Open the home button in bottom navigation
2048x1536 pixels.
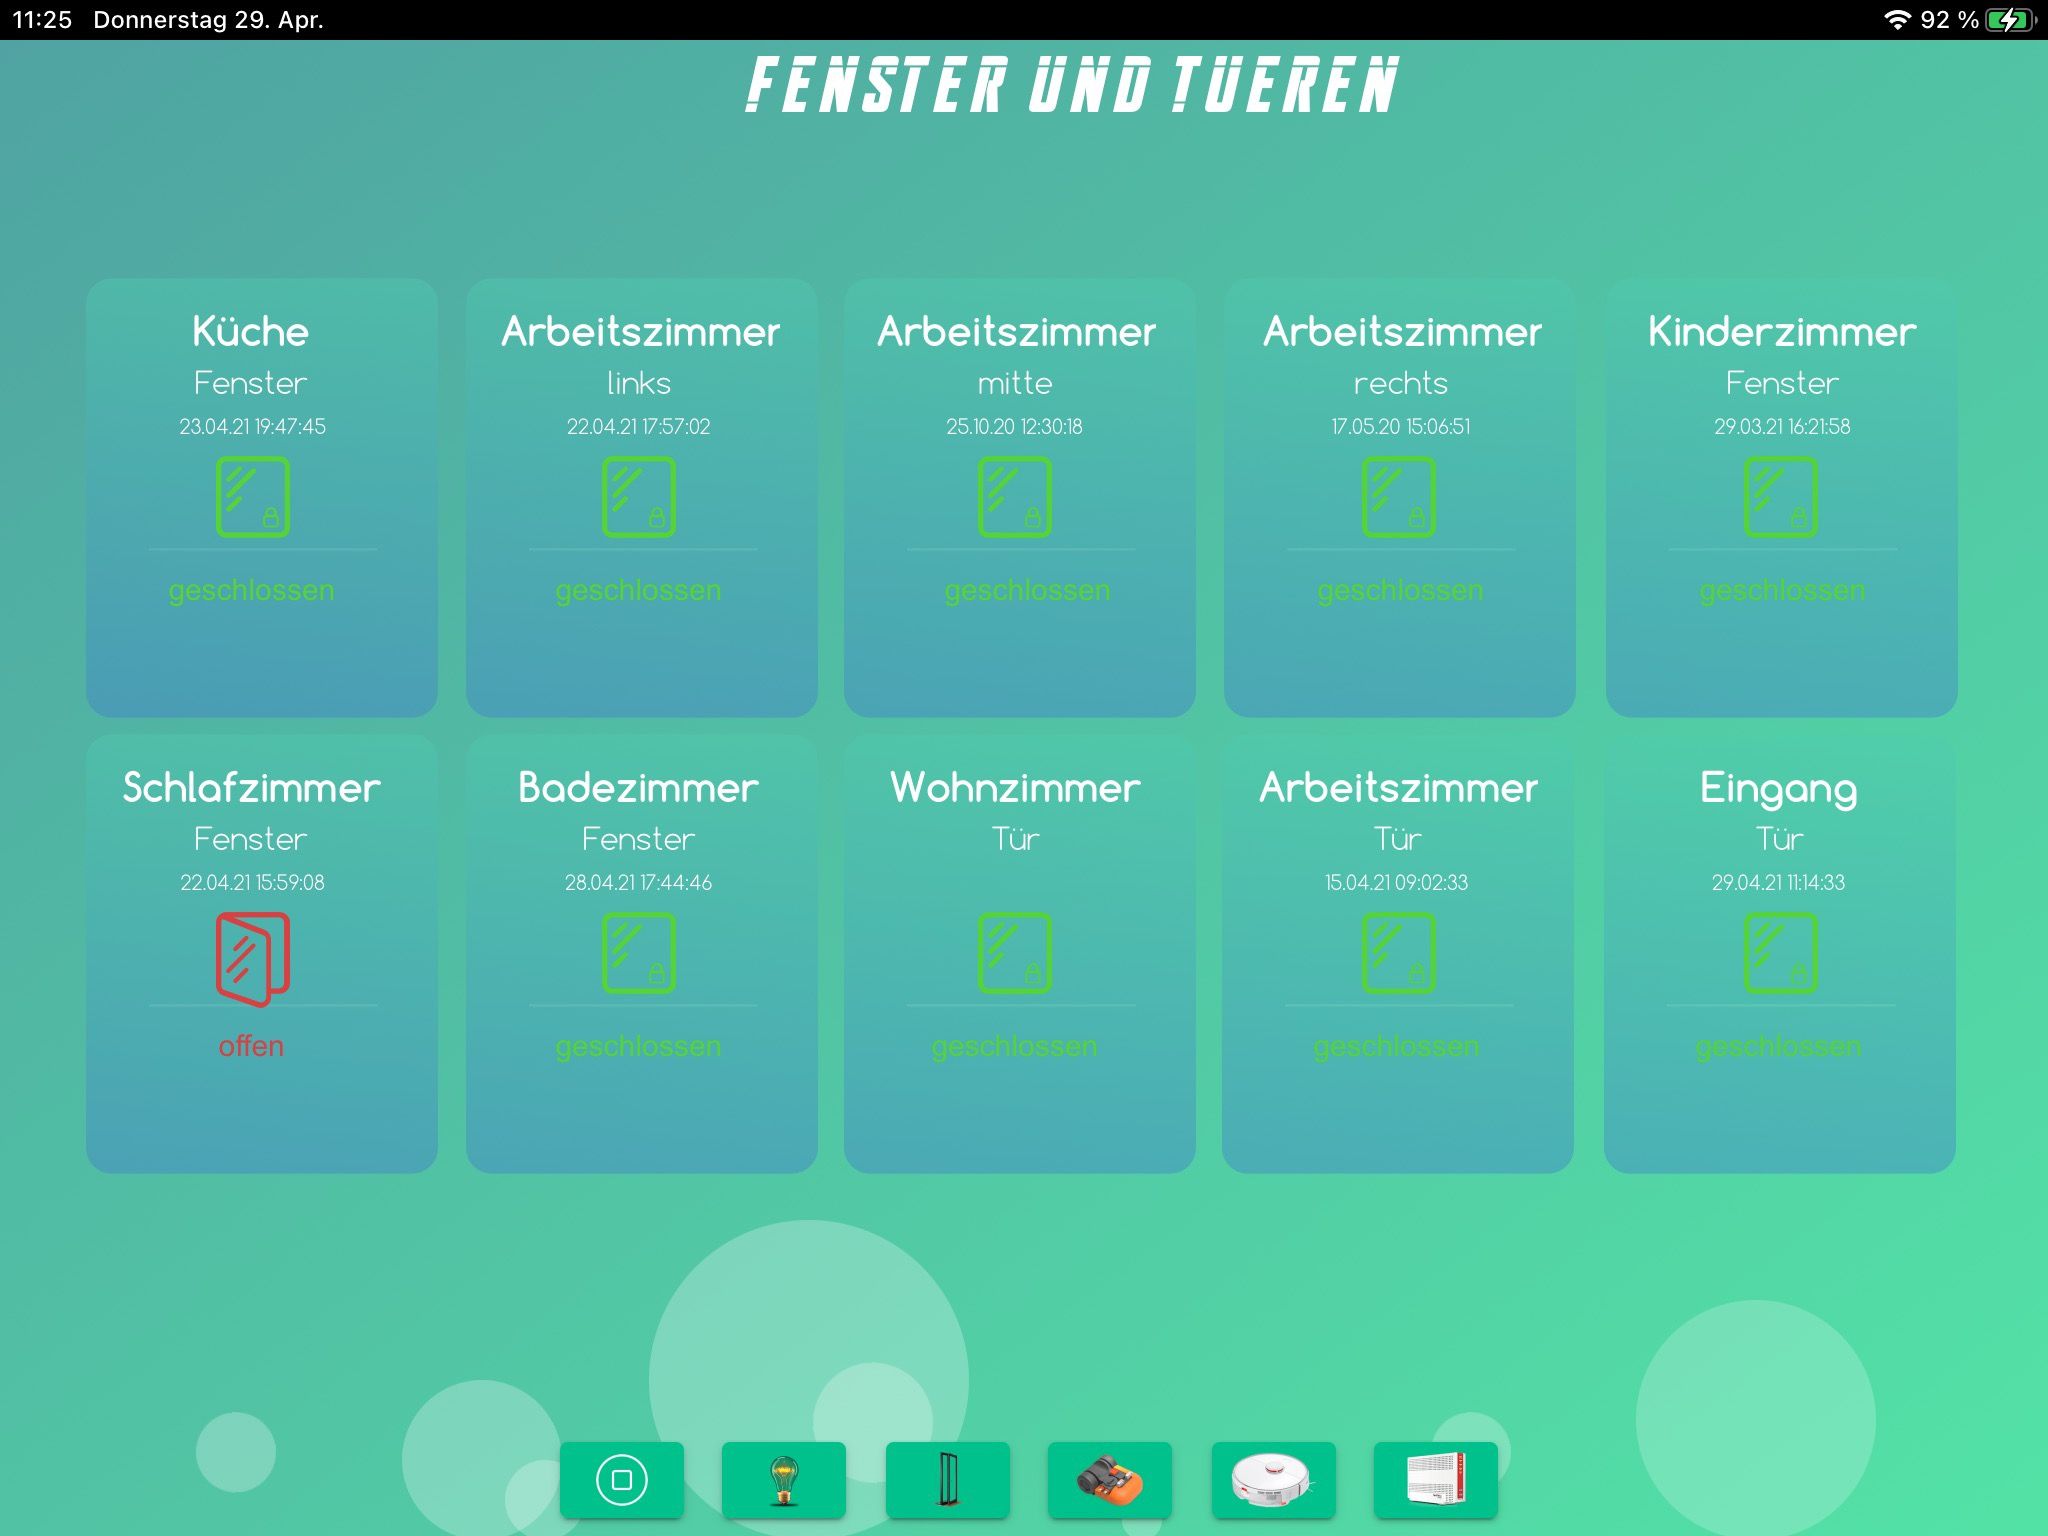pos(622,1479)
